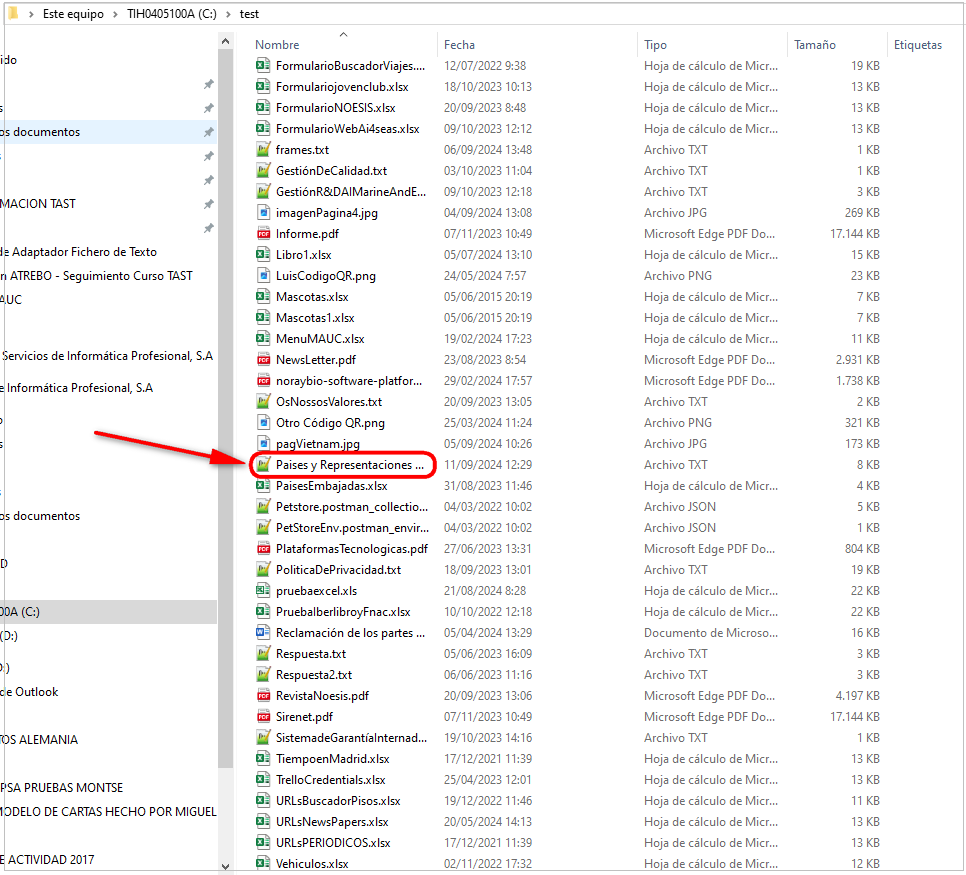Screen dimensions: 966x875
Task: Click the folder icon in the address bar
Action: pyautogui.click(x=12, y=14)
